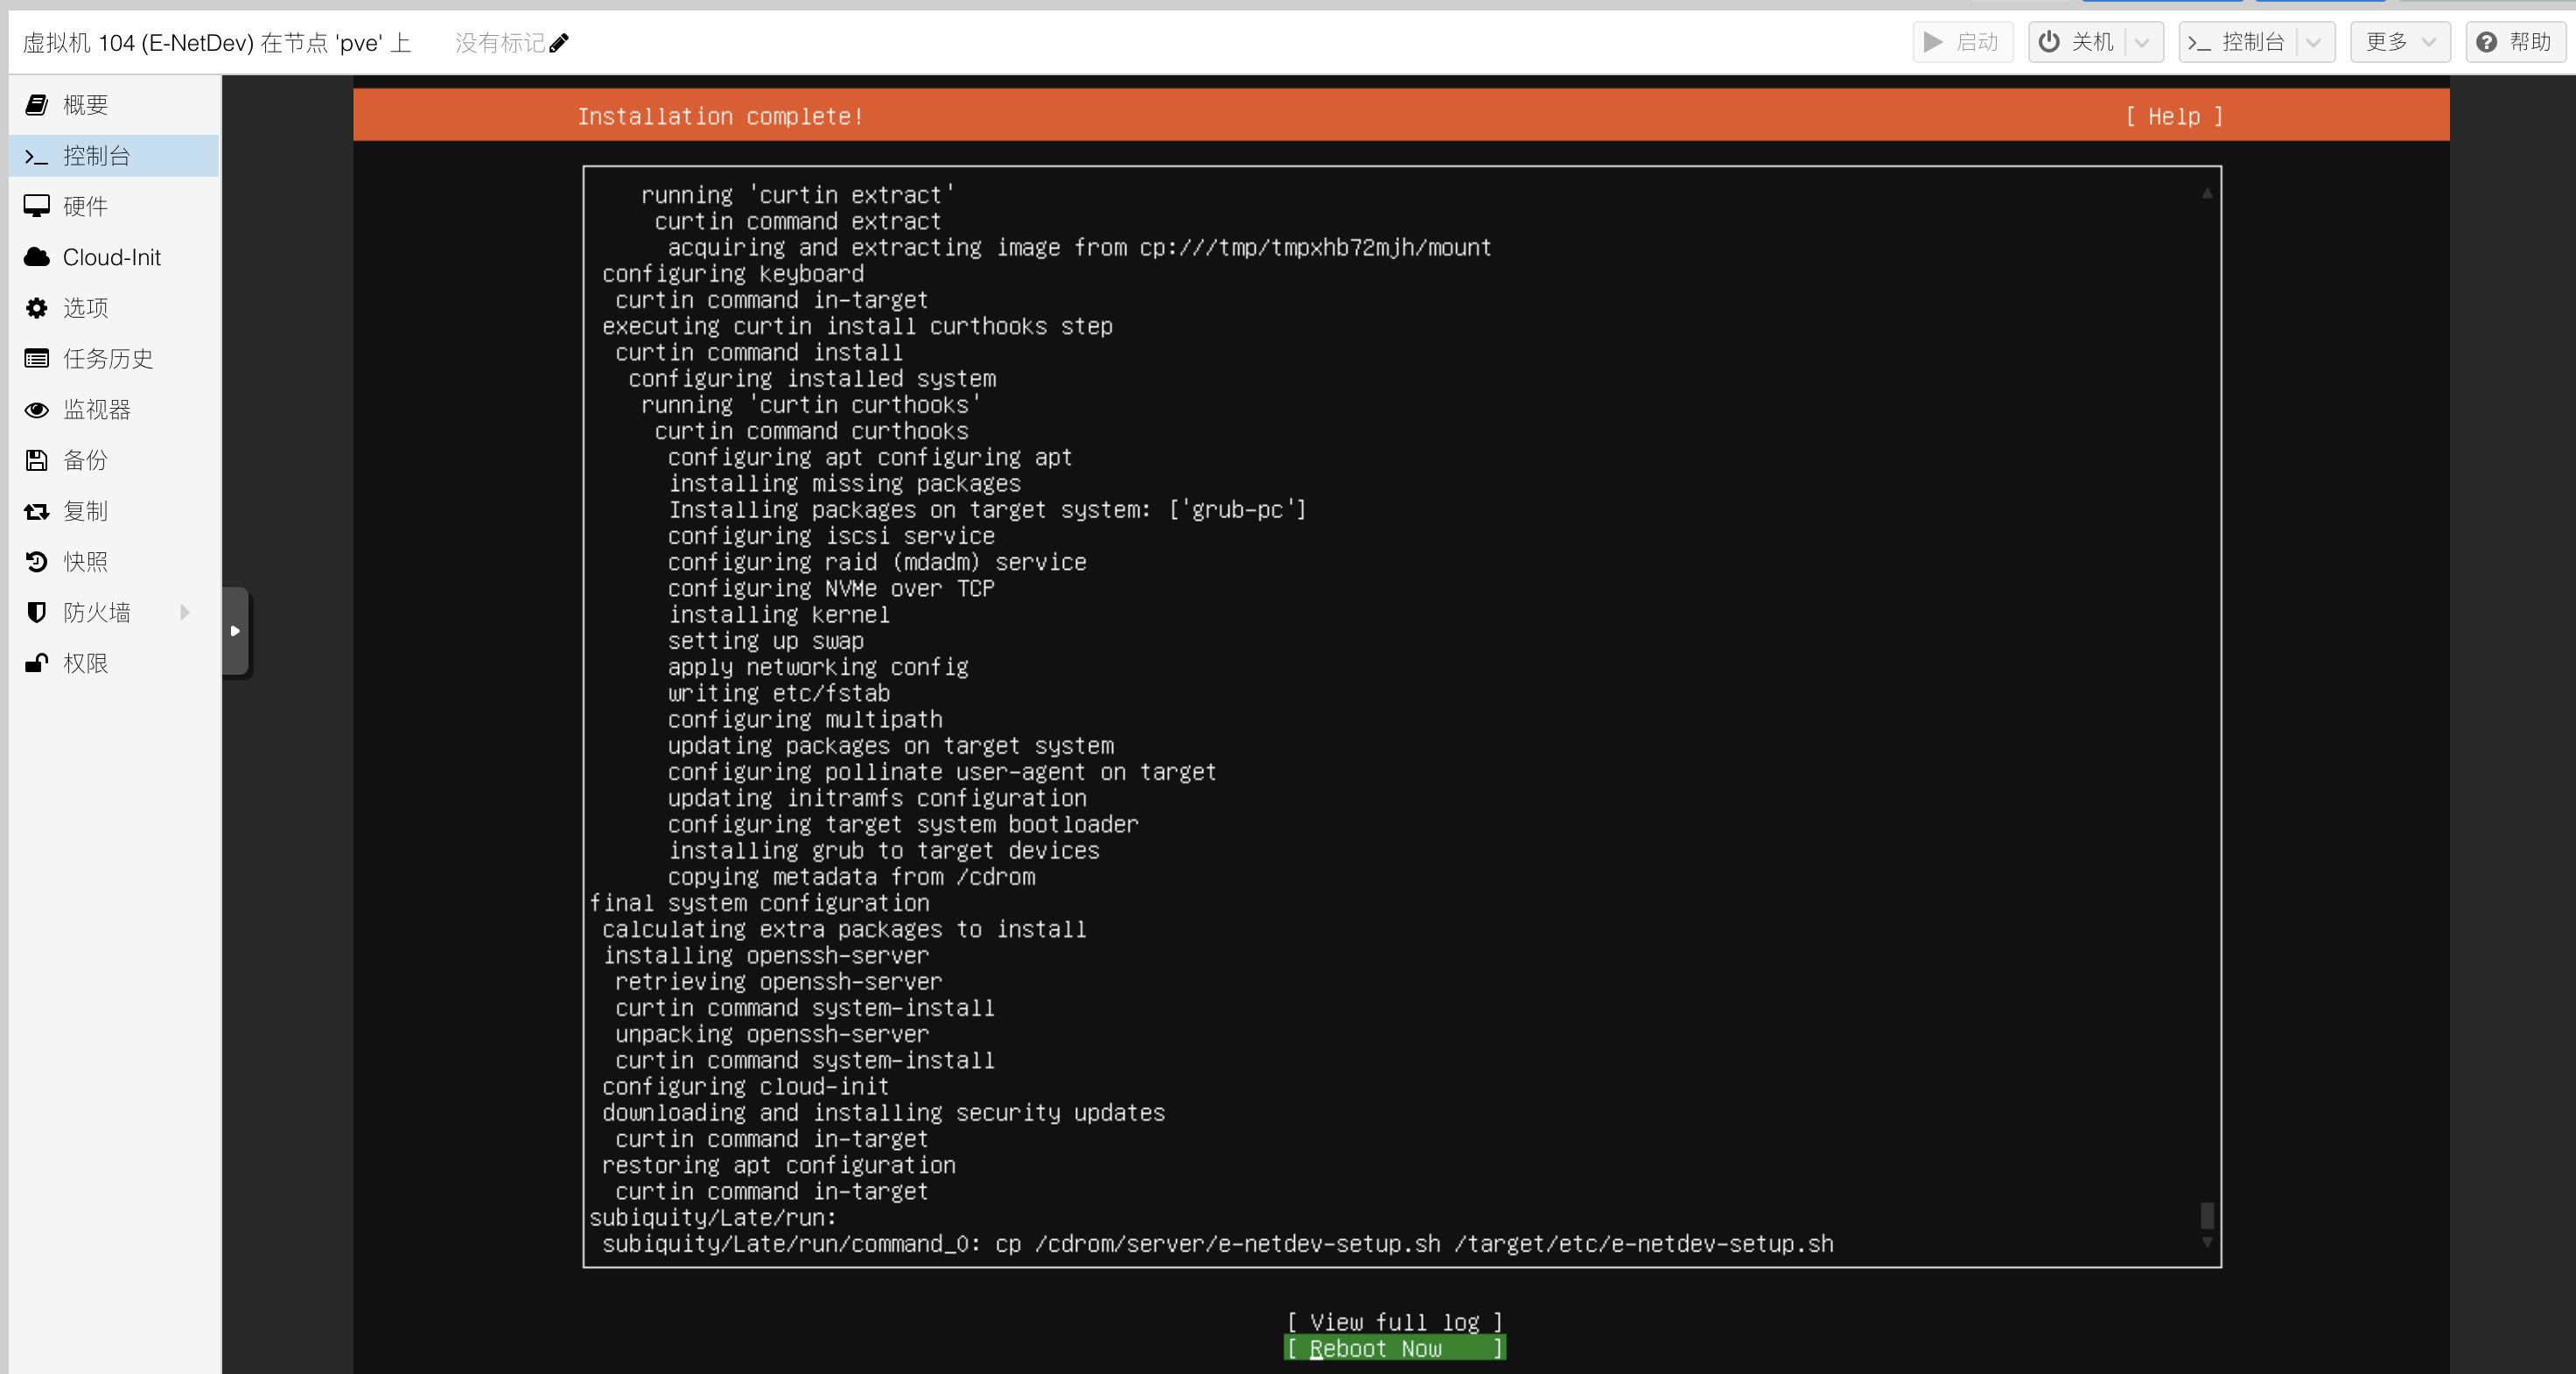Open the 选项 options section
The height and width of the screenshot is (1374, 2576).
point(114,308)
